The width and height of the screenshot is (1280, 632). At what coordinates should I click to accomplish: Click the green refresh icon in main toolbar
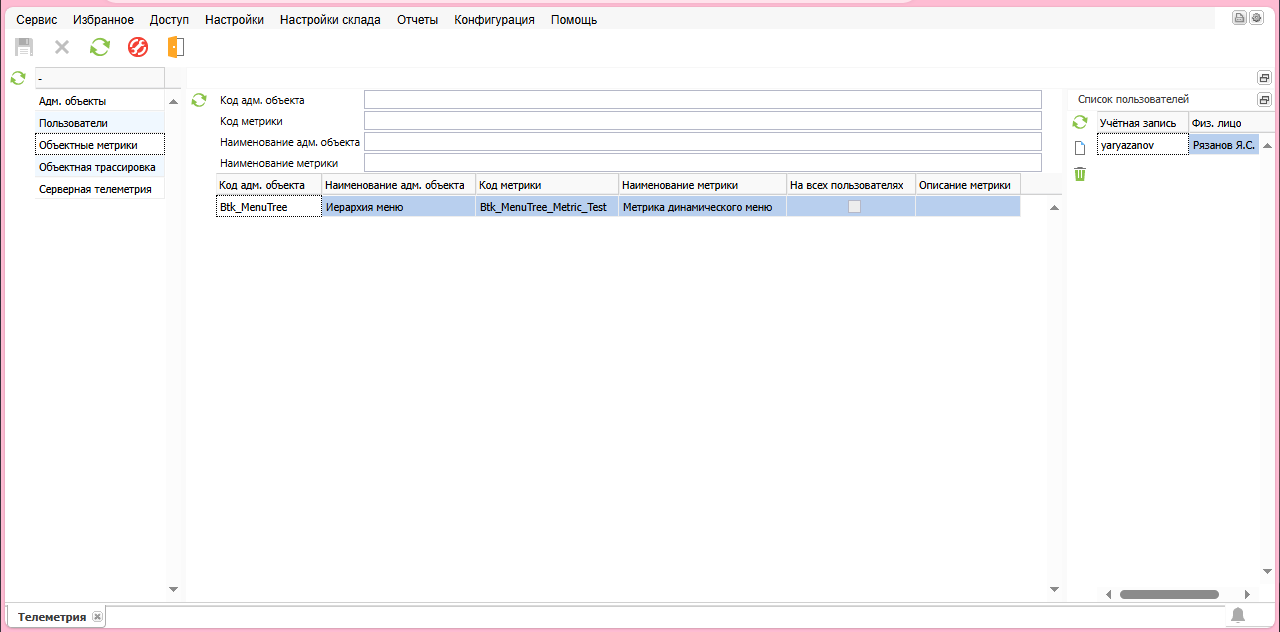click(100, 47)
